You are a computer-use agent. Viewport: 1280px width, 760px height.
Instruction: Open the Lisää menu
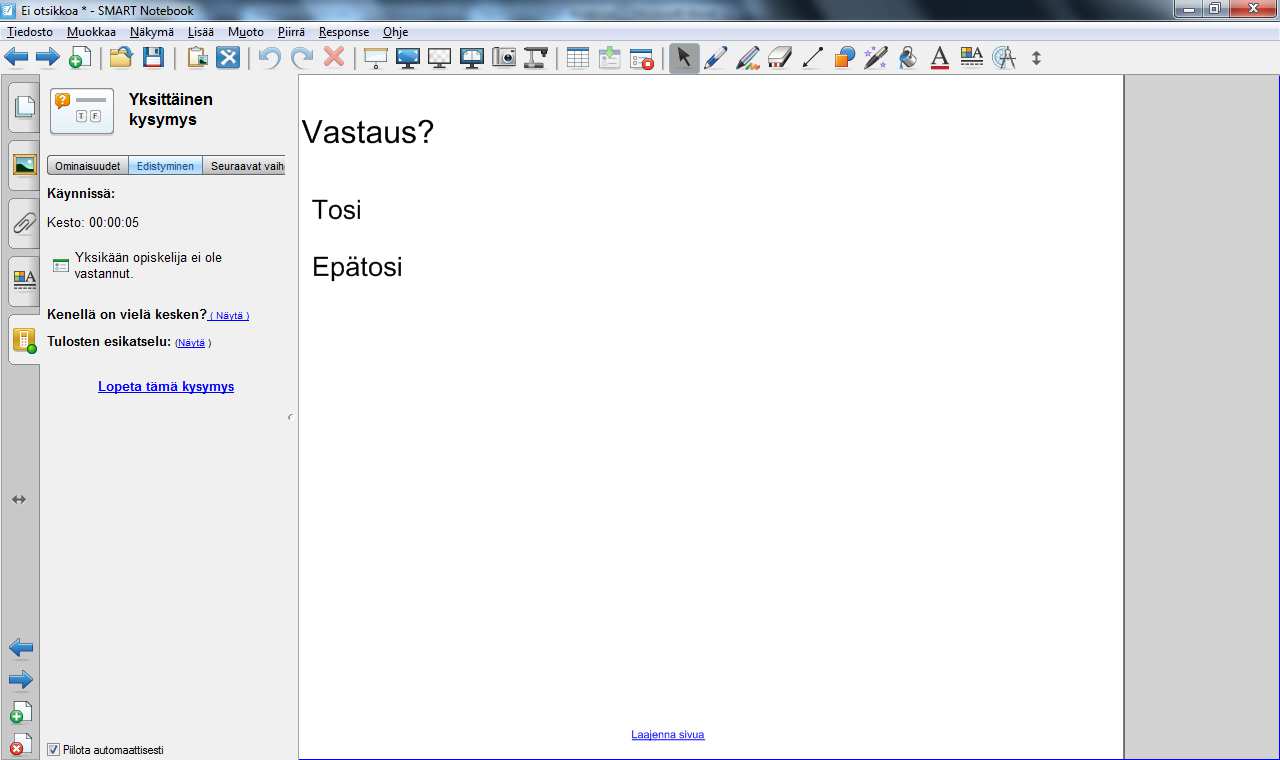201,32
